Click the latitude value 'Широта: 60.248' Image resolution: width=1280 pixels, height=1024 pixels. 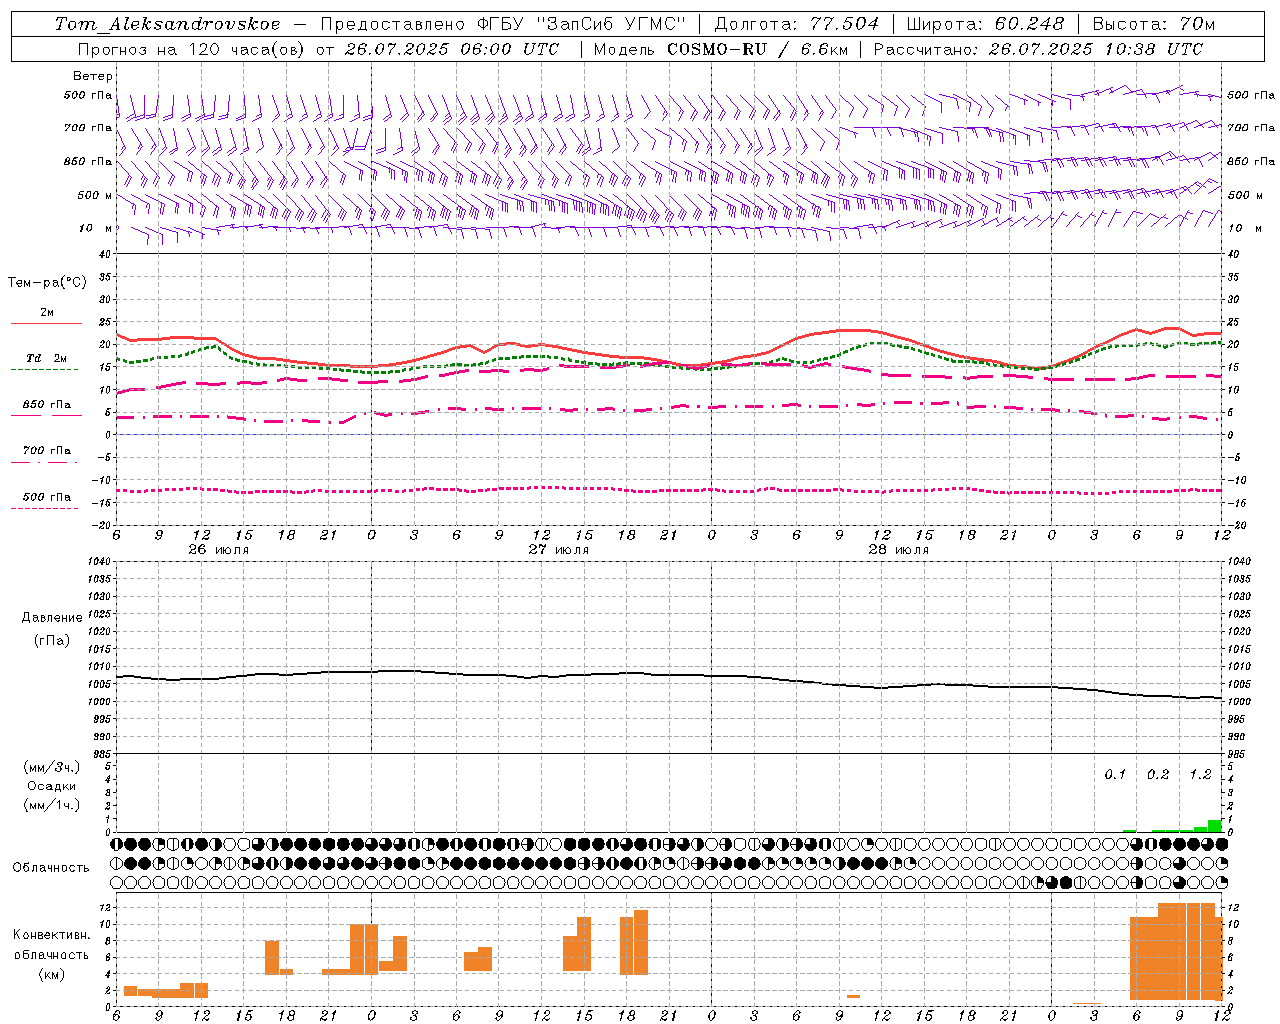pos(985,24)
